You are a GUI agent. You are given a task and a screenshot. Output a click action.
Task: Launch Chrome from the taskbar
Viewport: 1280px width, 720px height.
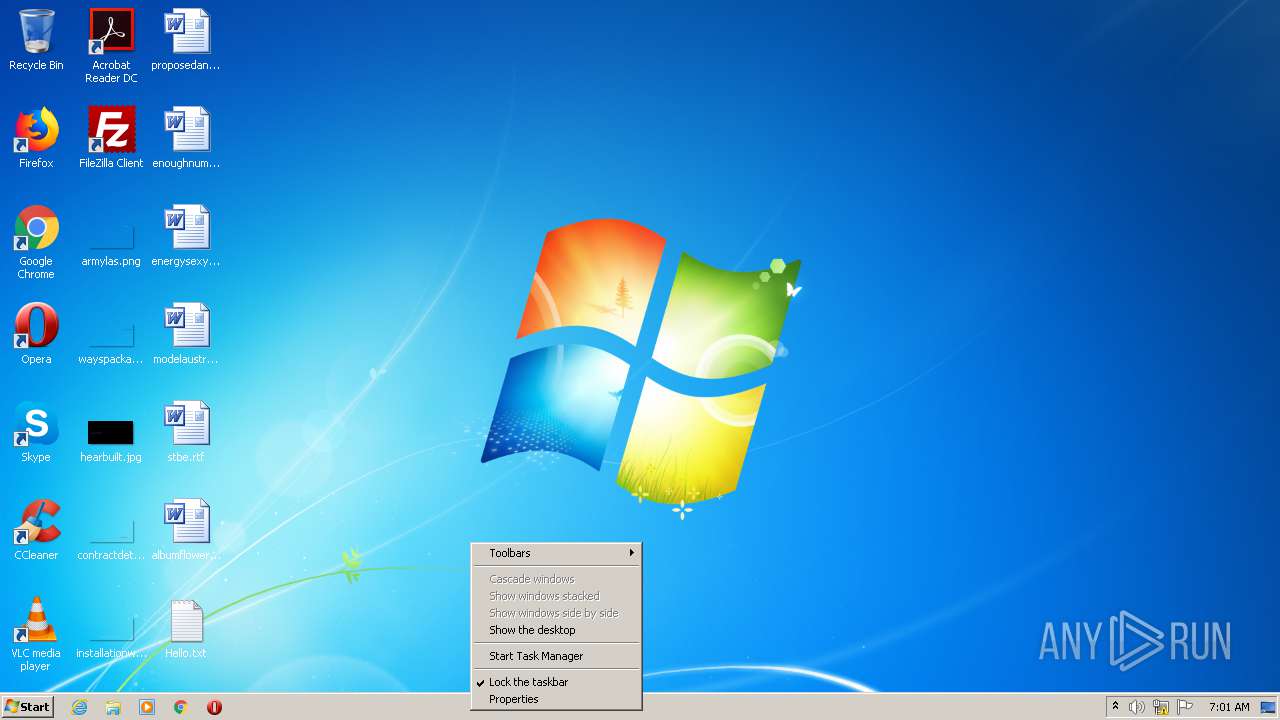click(x=181, y=707)
